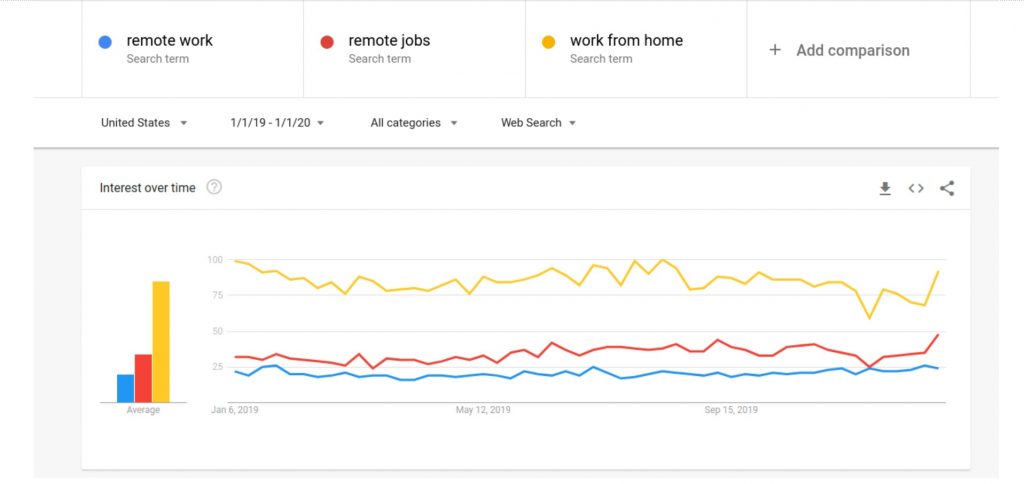The image size is (1024, 484).
Task: Share the Interest over time chart
Action: click(947, 188)
